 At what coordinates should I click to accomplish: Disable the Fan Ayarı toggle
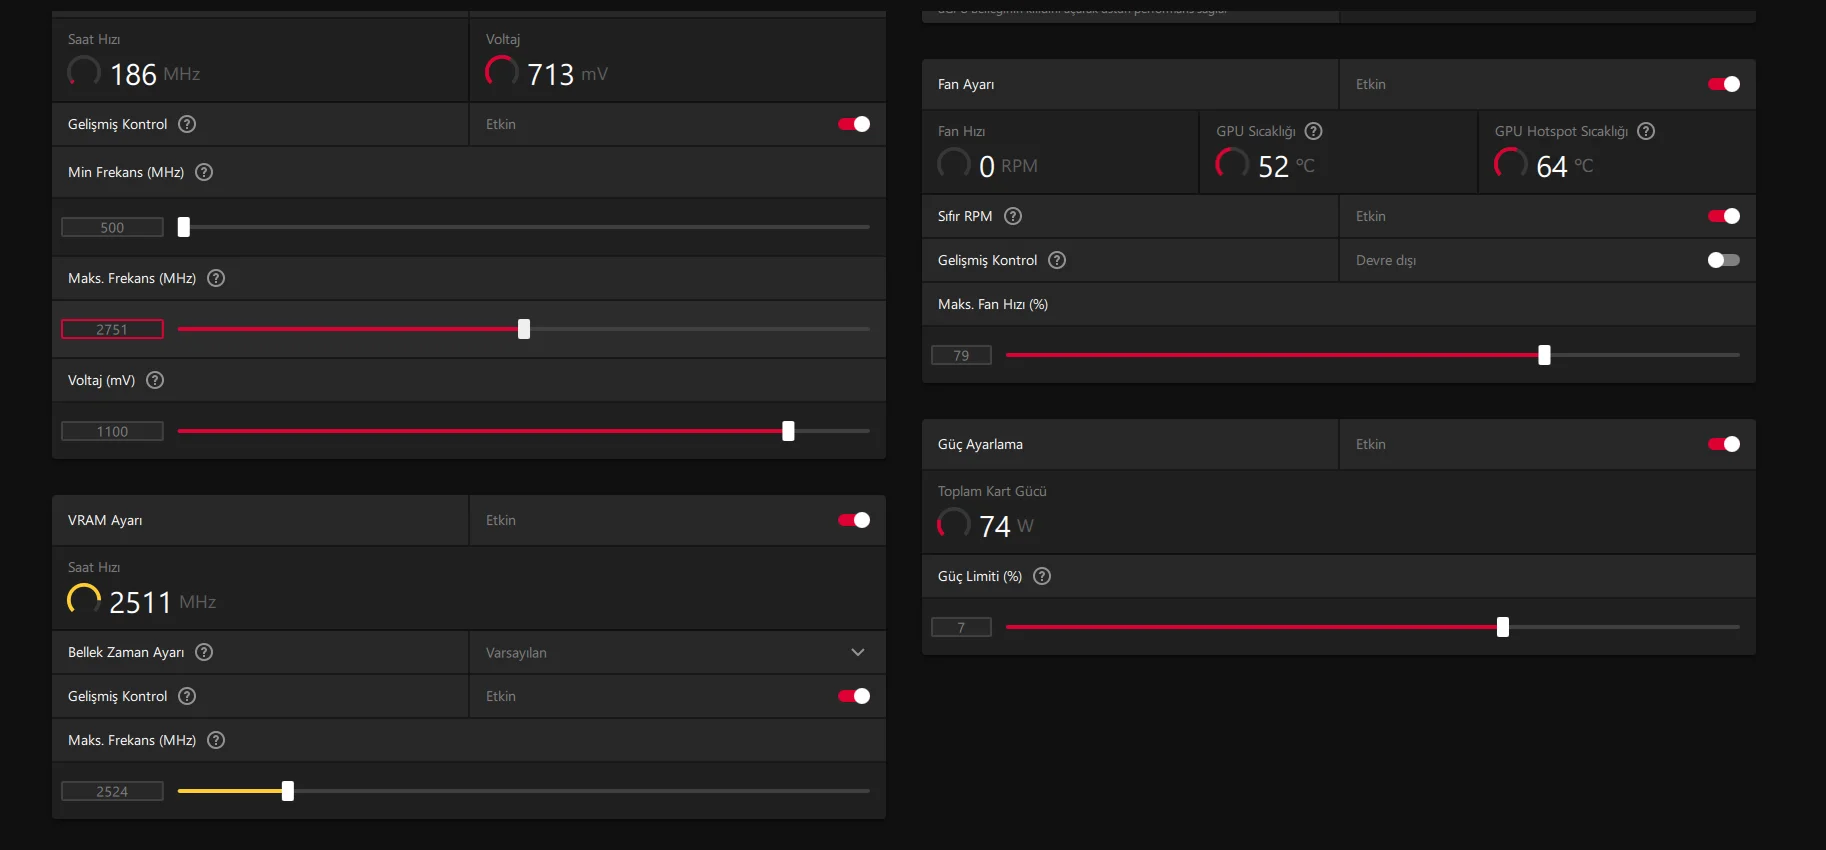click(x=1724, y=84)
